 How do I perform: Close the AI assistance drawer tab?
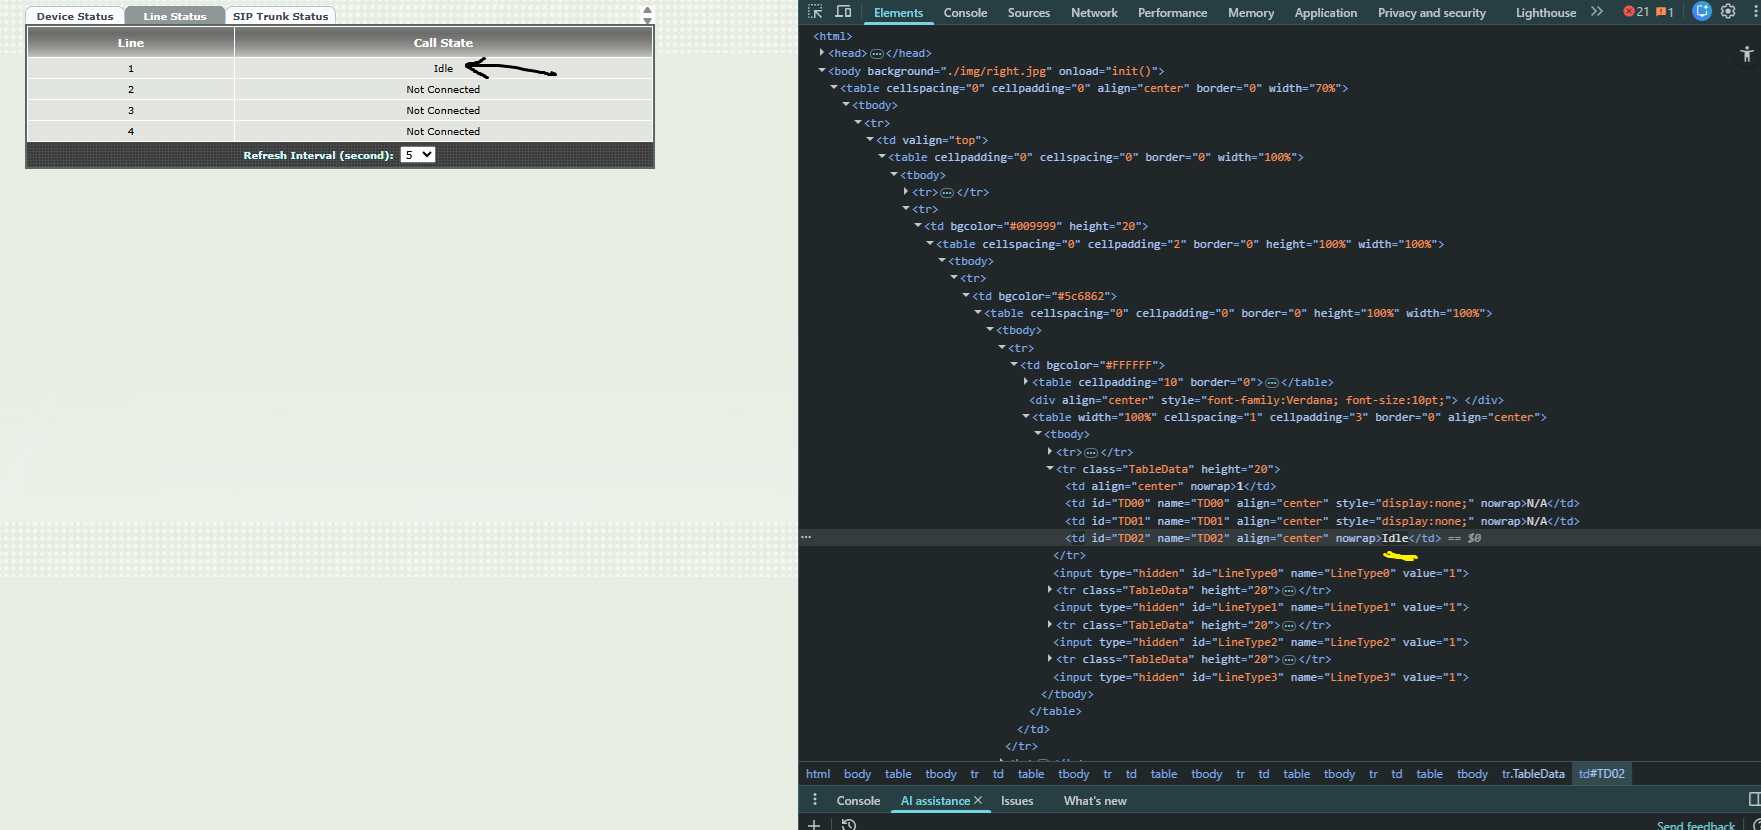pyautogui.click(x=978, y=800)
